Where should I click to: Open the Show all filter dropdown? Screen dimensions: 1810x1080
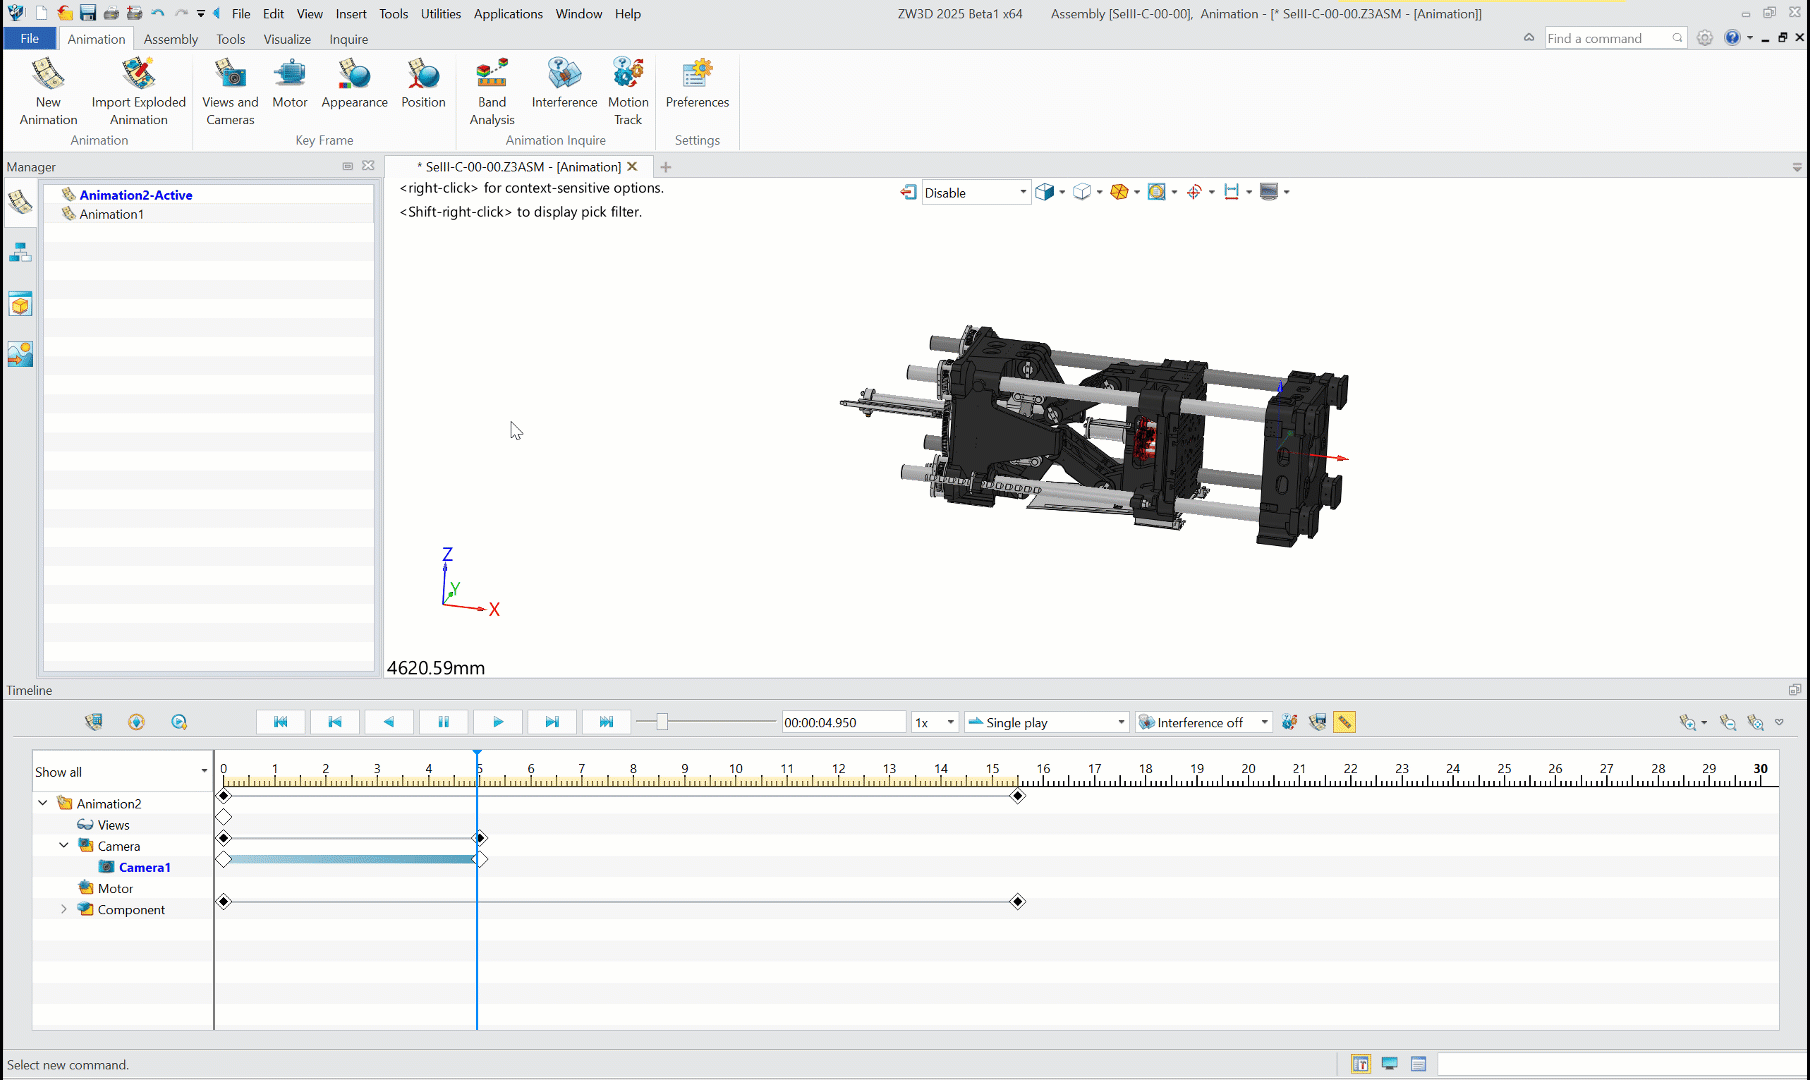point(204,771)
